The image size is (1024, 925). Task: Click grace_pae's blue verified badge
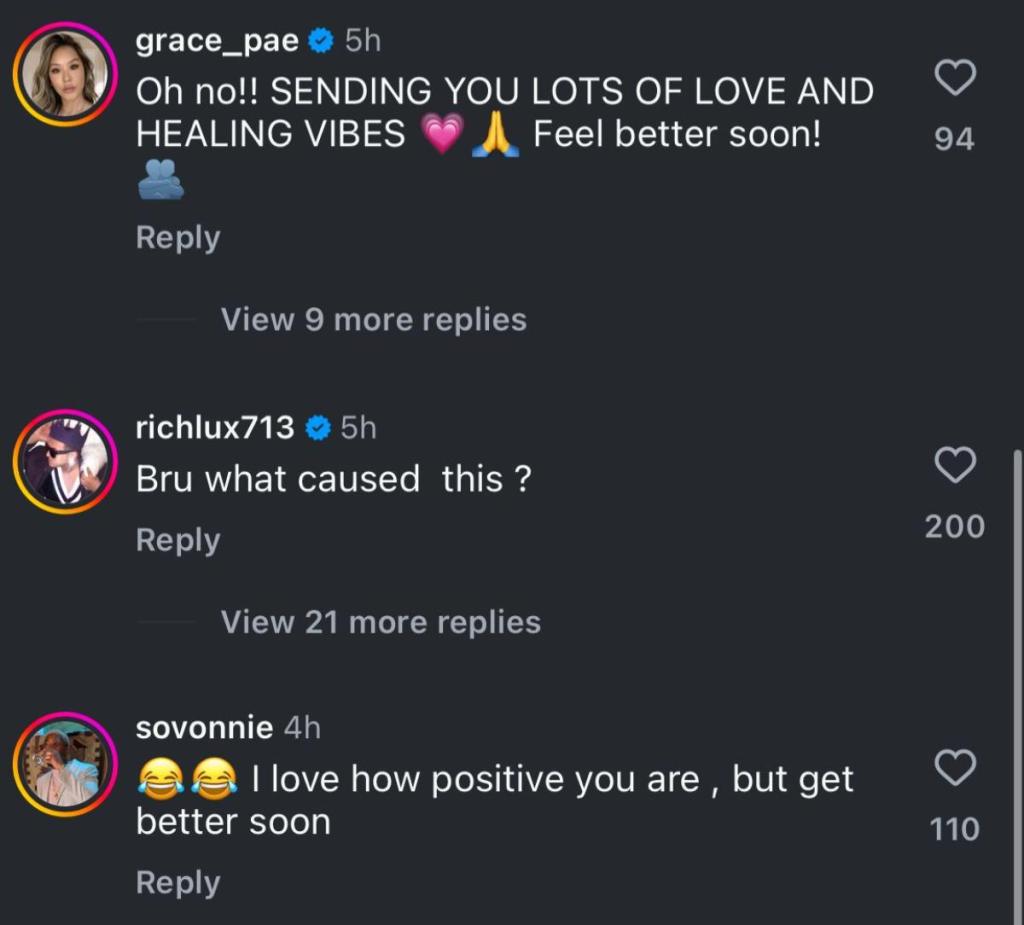coord(320,41)
